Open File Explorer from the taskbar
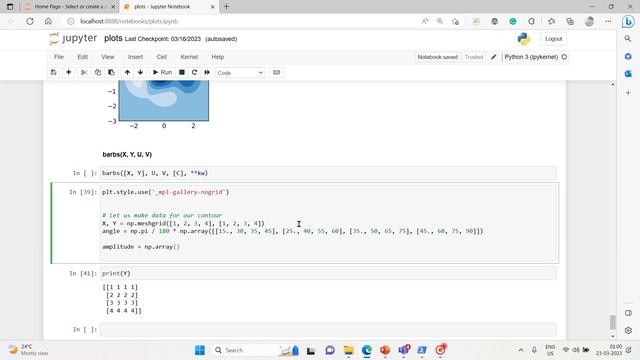This screenshot has height=360, width=640. pyautogui.click(x=349, y=350)
